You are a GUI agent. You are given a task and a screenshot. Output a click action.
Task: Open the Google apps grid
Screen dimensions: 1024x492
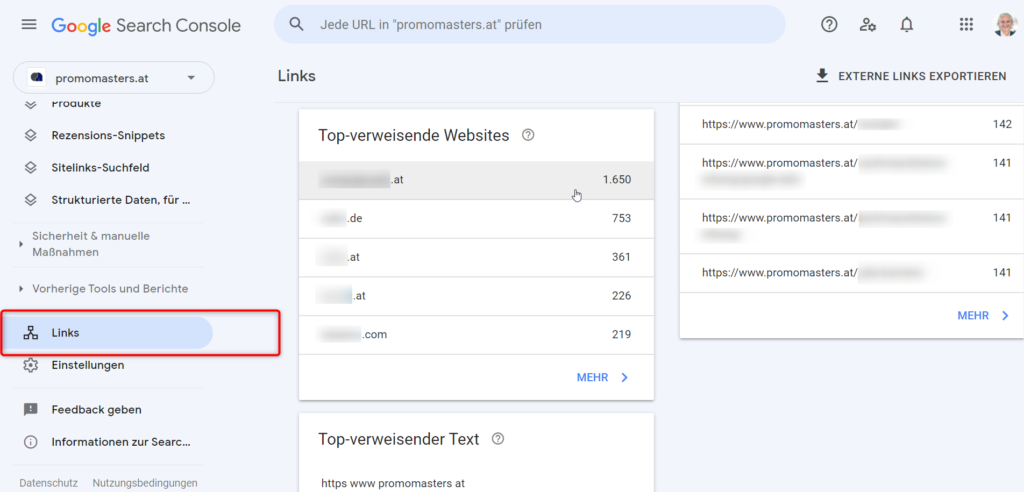coord(966,24)
